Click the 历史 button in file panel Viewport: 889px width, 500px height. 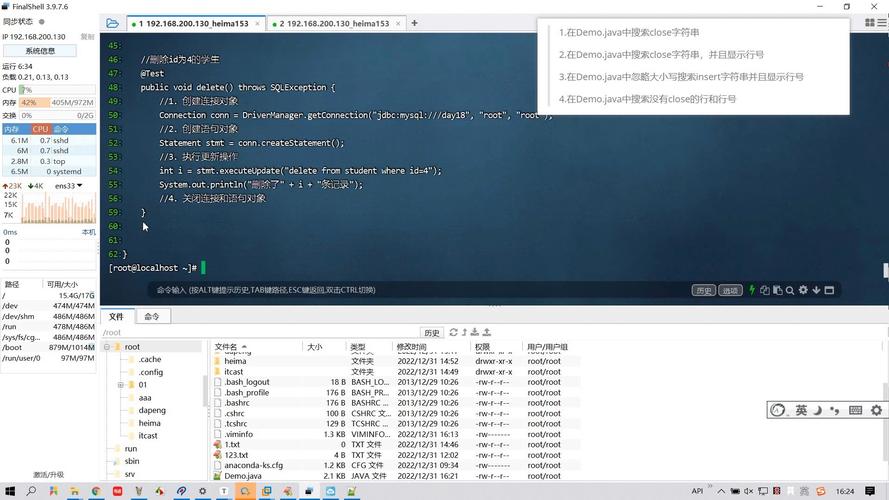[432, 333]
